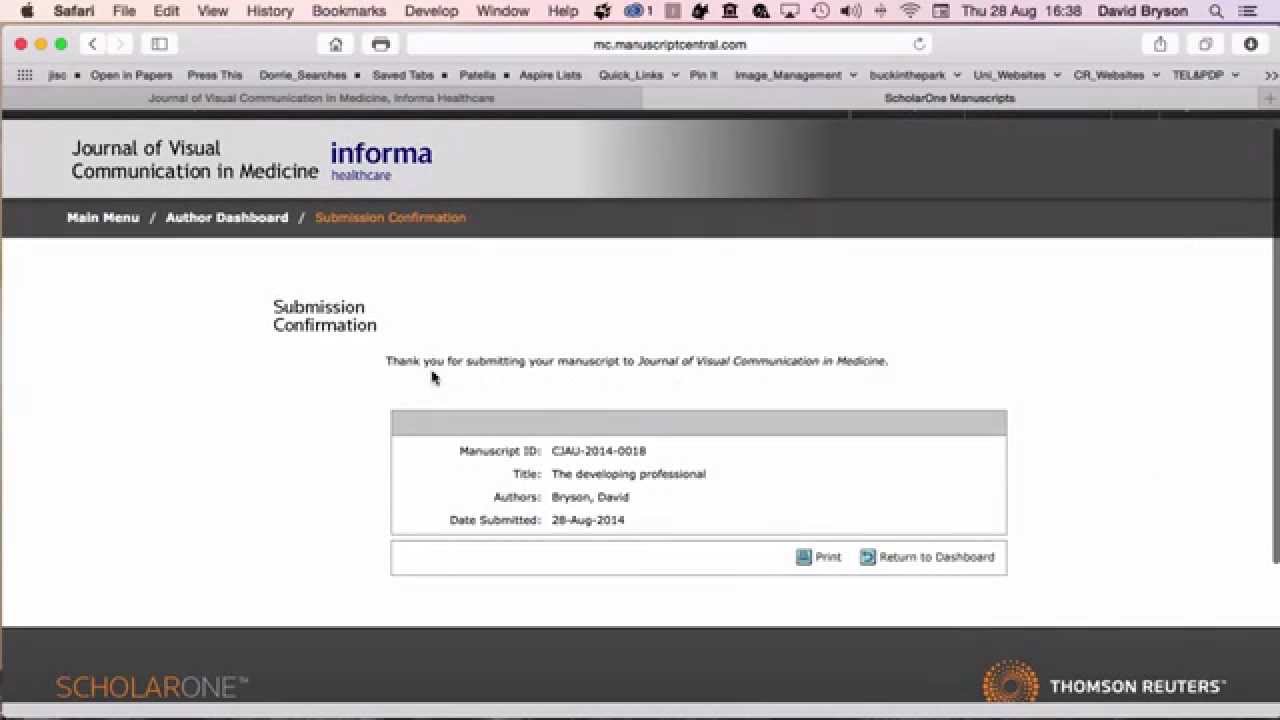This screenshot has height=720, width=1280.
Task: Click the title The developing professional
Action: tap(629, 474)
